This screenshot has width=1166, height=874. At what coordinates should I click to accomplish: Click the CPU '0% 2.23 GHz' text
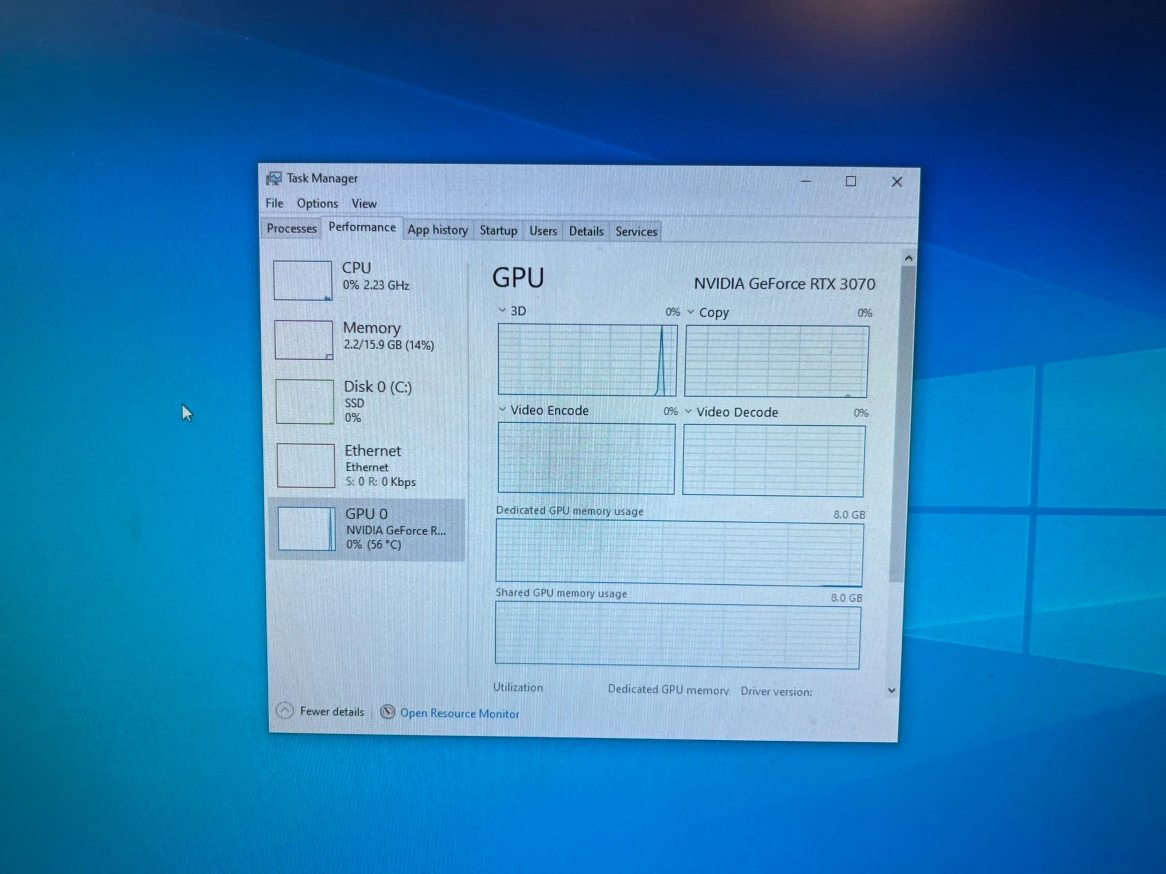coord(376,285)
